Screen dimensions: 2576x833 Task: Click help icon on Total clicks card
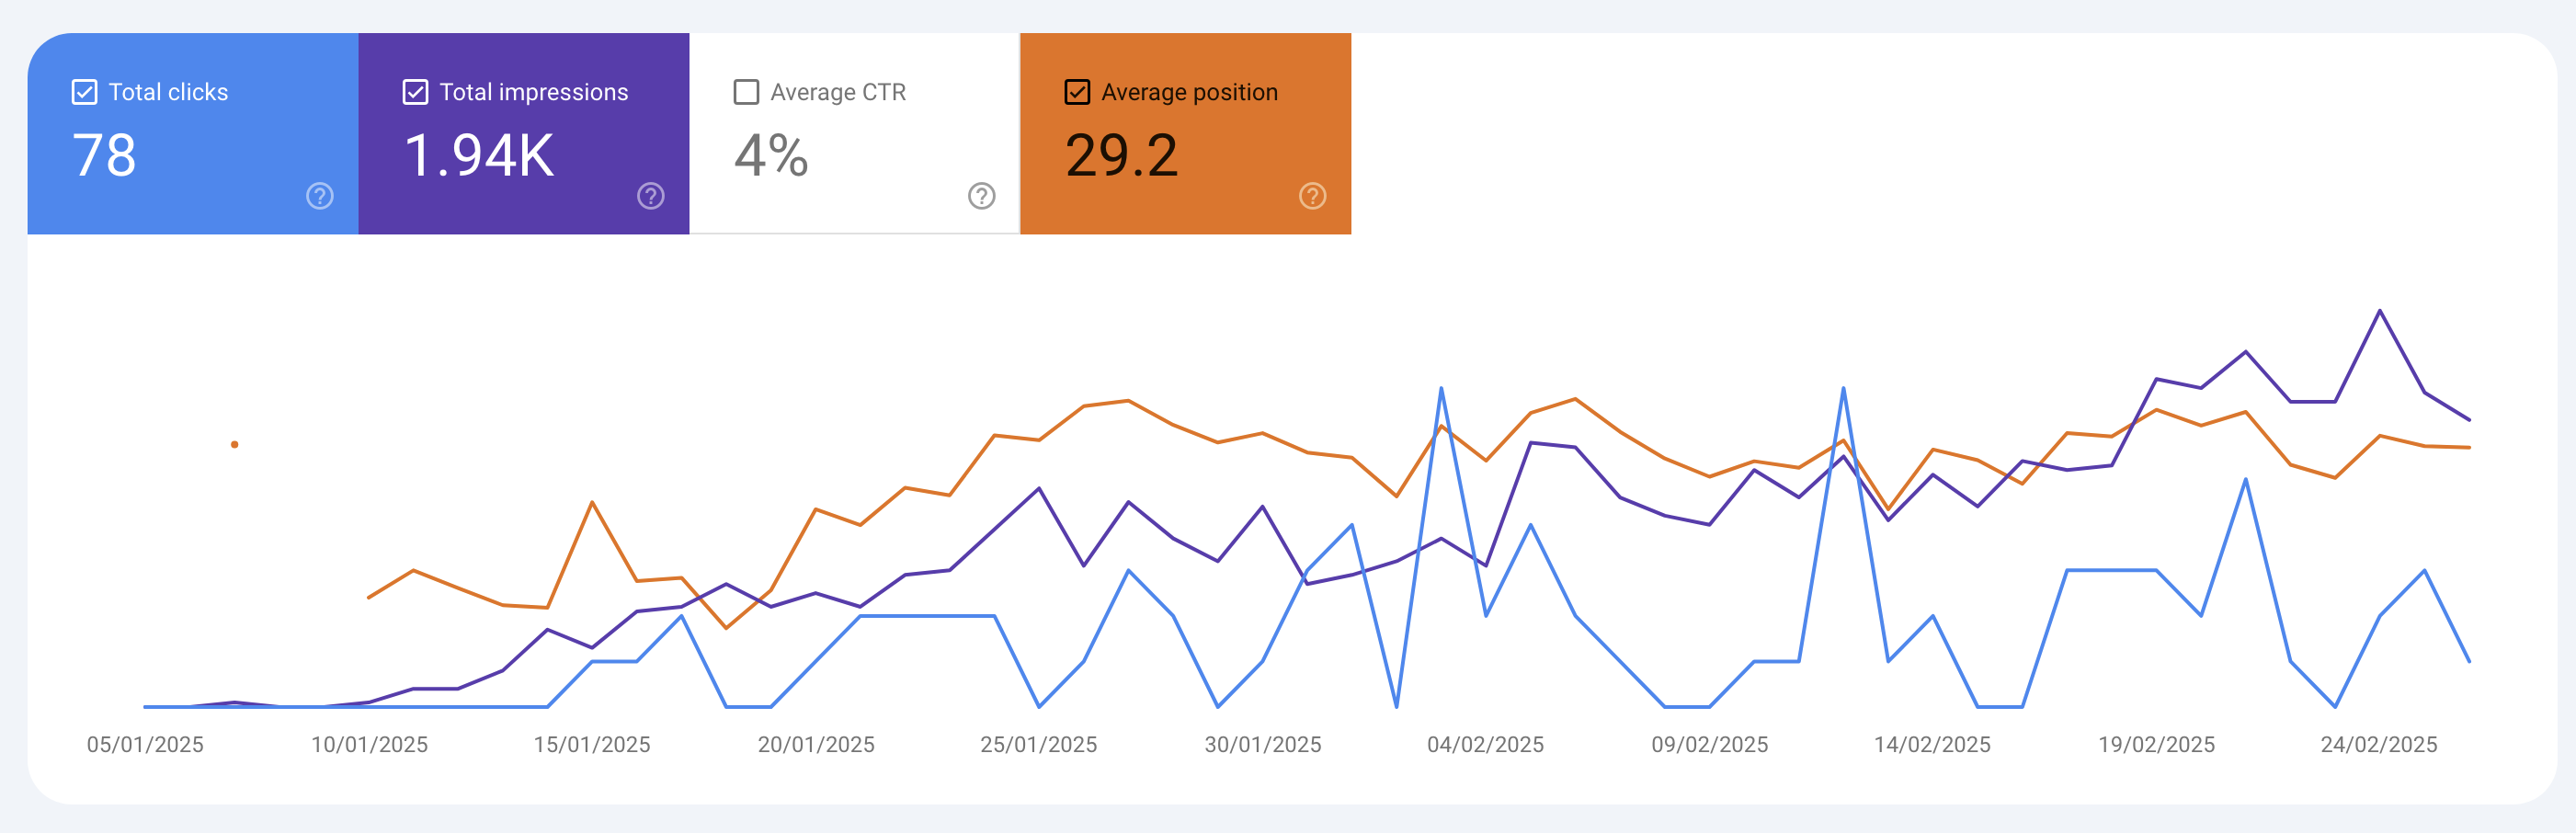319,196
